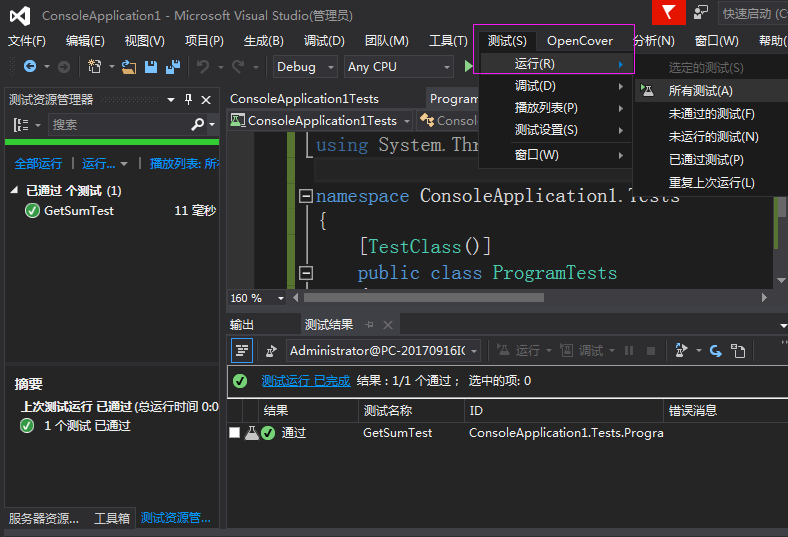The image size is (788, 537).
Task: Select 所有测试(A) from the submenu
Action: tap(711, 90)
